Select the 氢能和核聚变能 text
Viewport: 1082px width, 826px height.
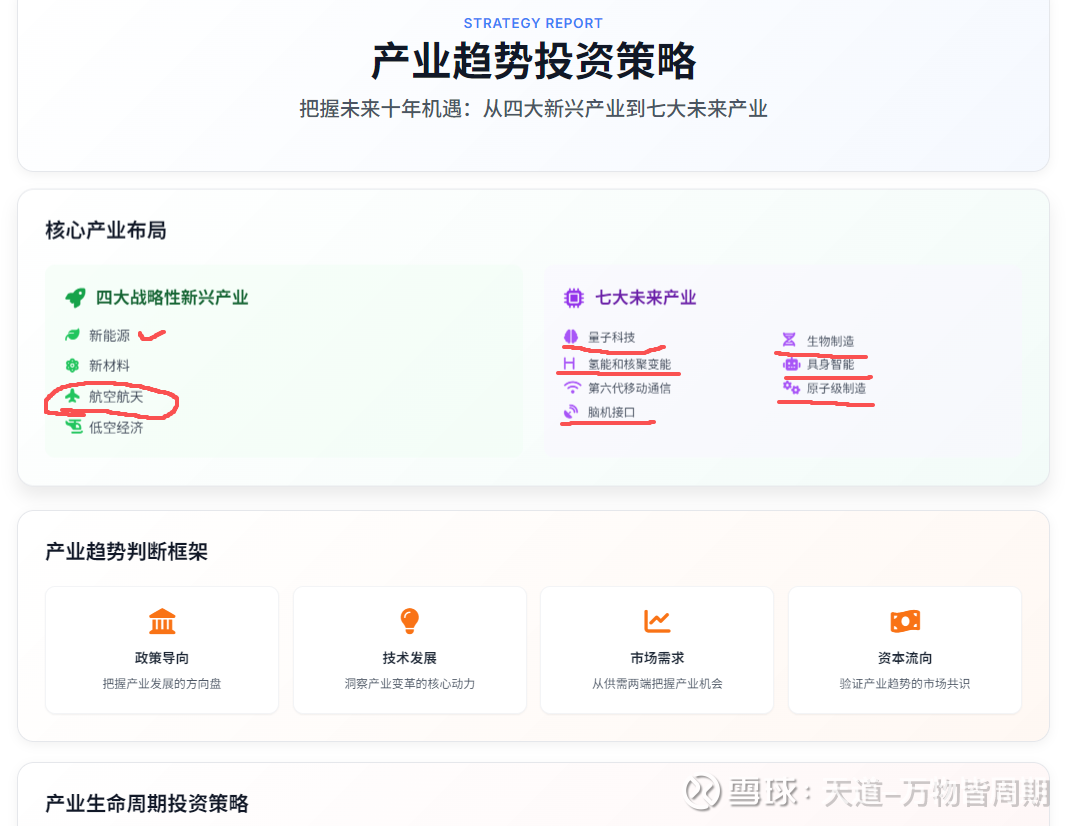click(x=629, y=364)
